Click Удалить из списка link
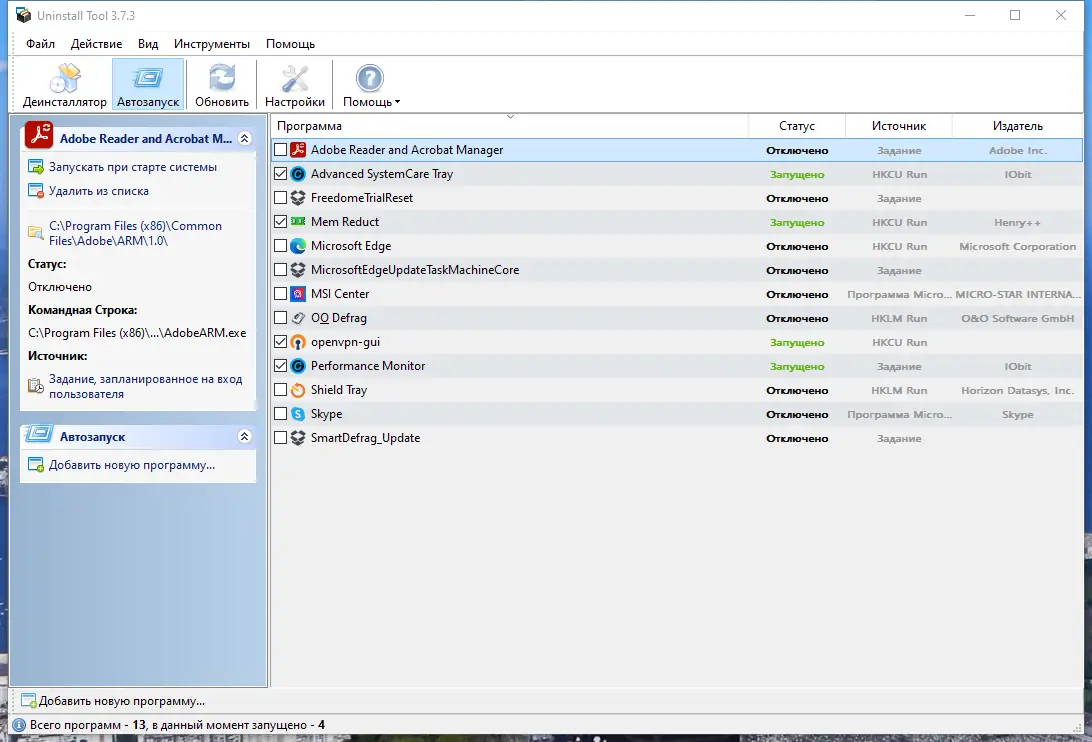Image resolution: width=1092 pixels, height=742 pixels. pos(98,191)
